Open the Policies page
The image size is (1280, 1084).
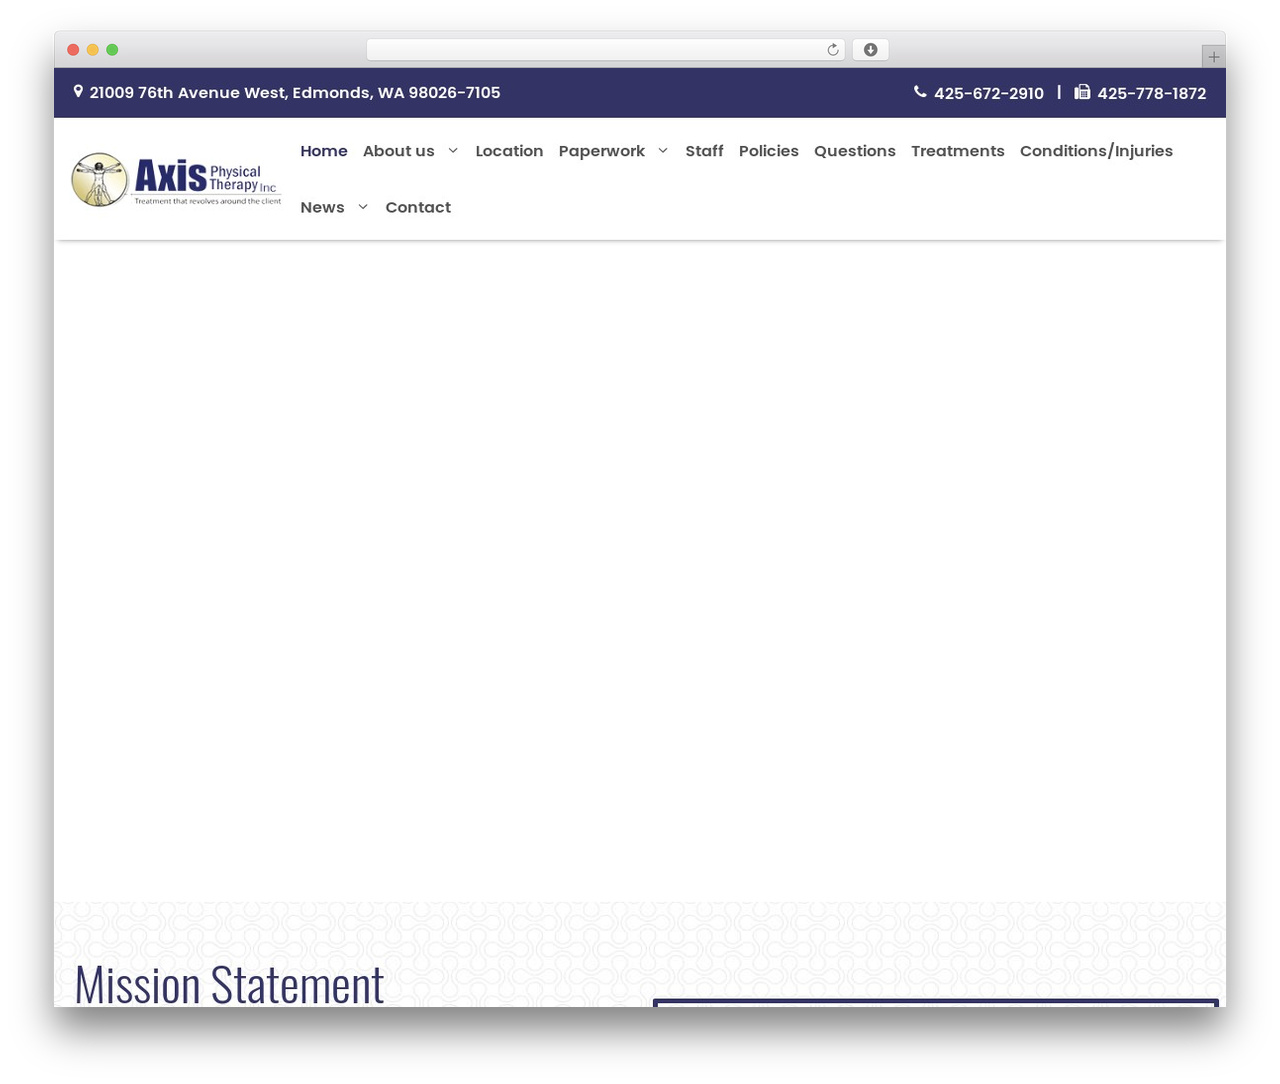(768, 151)
